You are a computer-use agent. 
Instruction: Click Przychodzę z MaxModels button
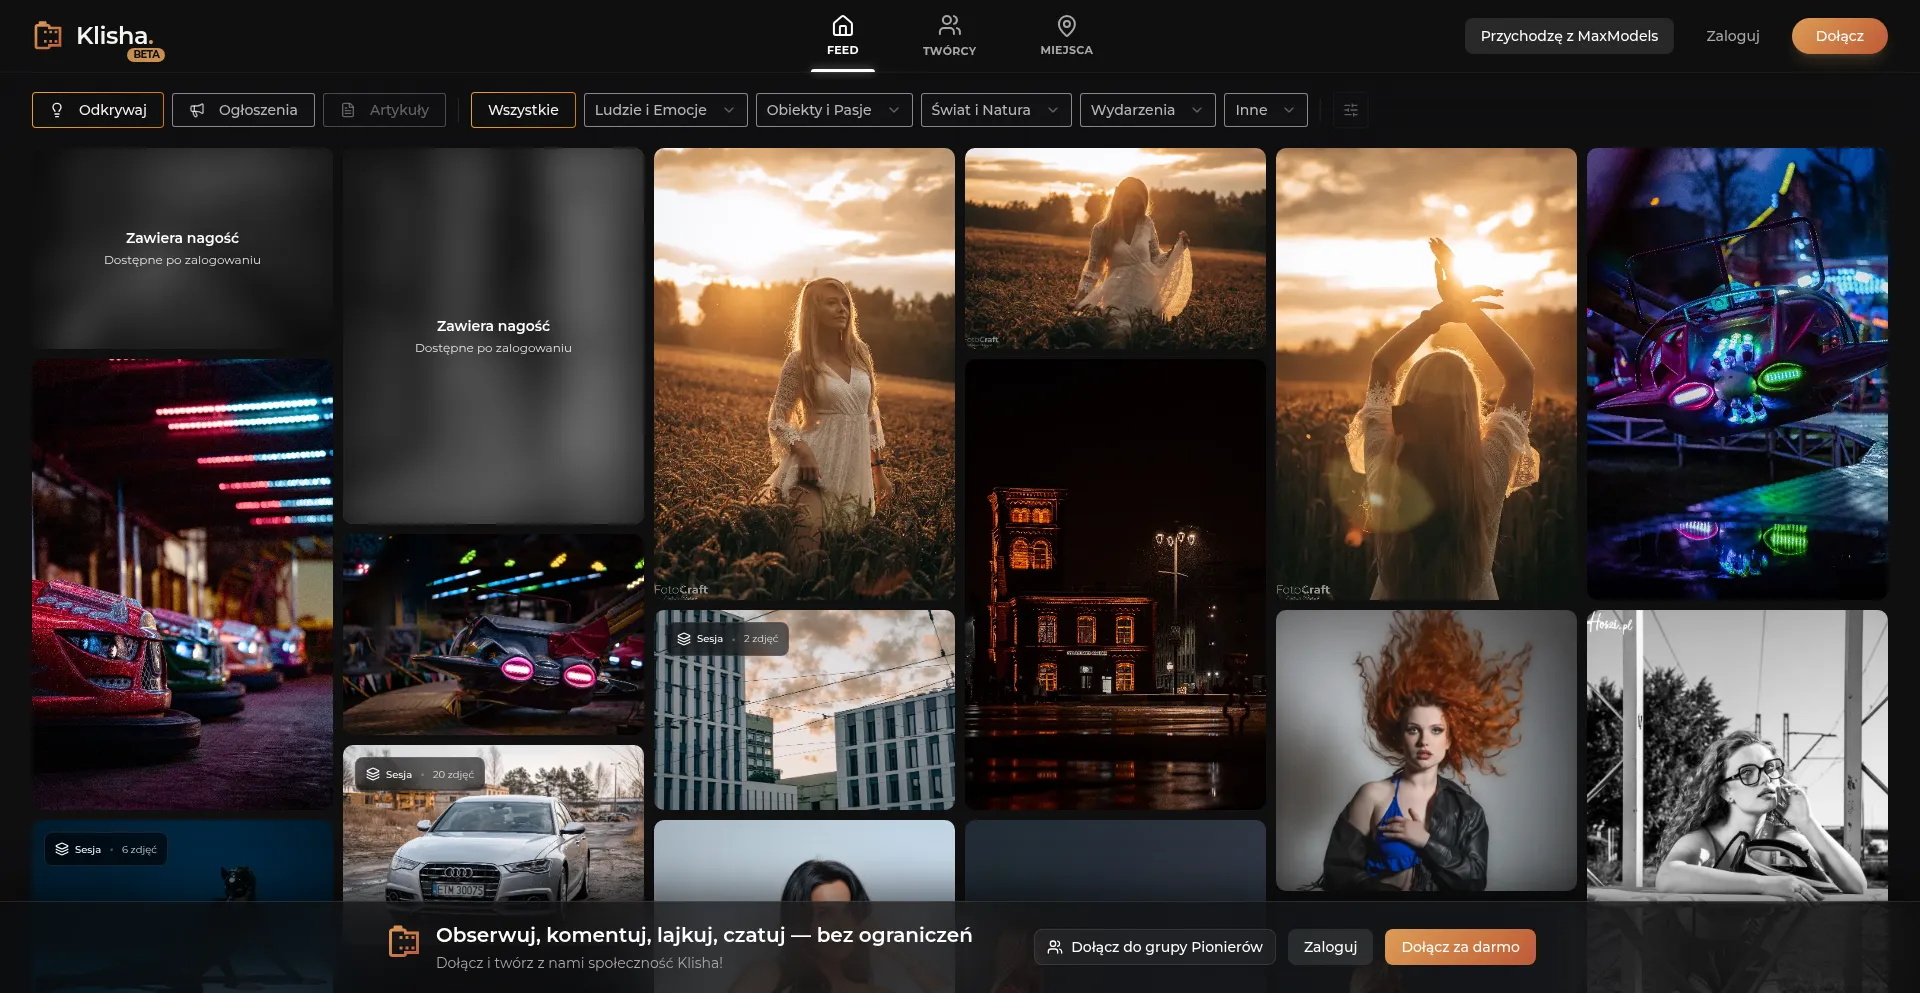tap(1568, 36)
